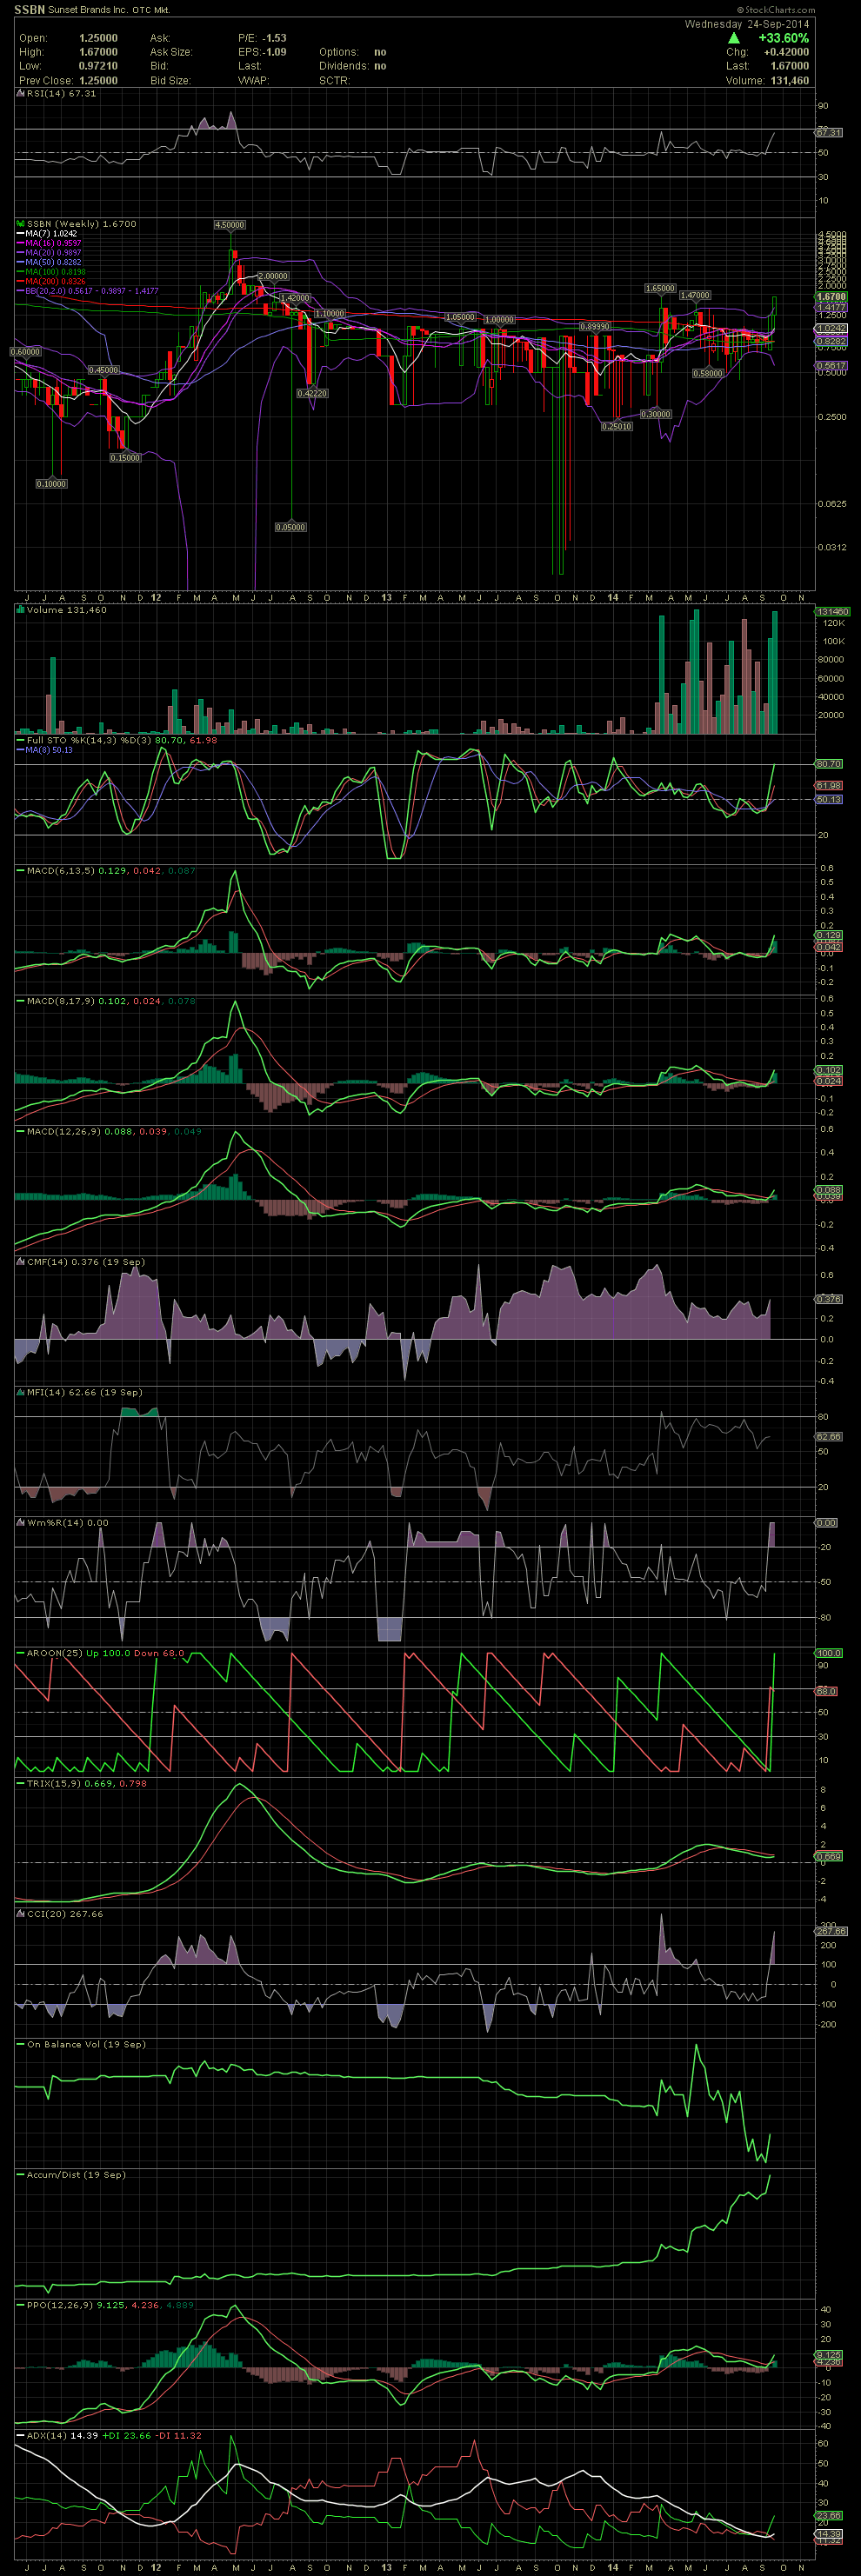Click the Accum/Dist panel label
861x2576 pixels.
pyautogui.click(x=70, y=2175)
